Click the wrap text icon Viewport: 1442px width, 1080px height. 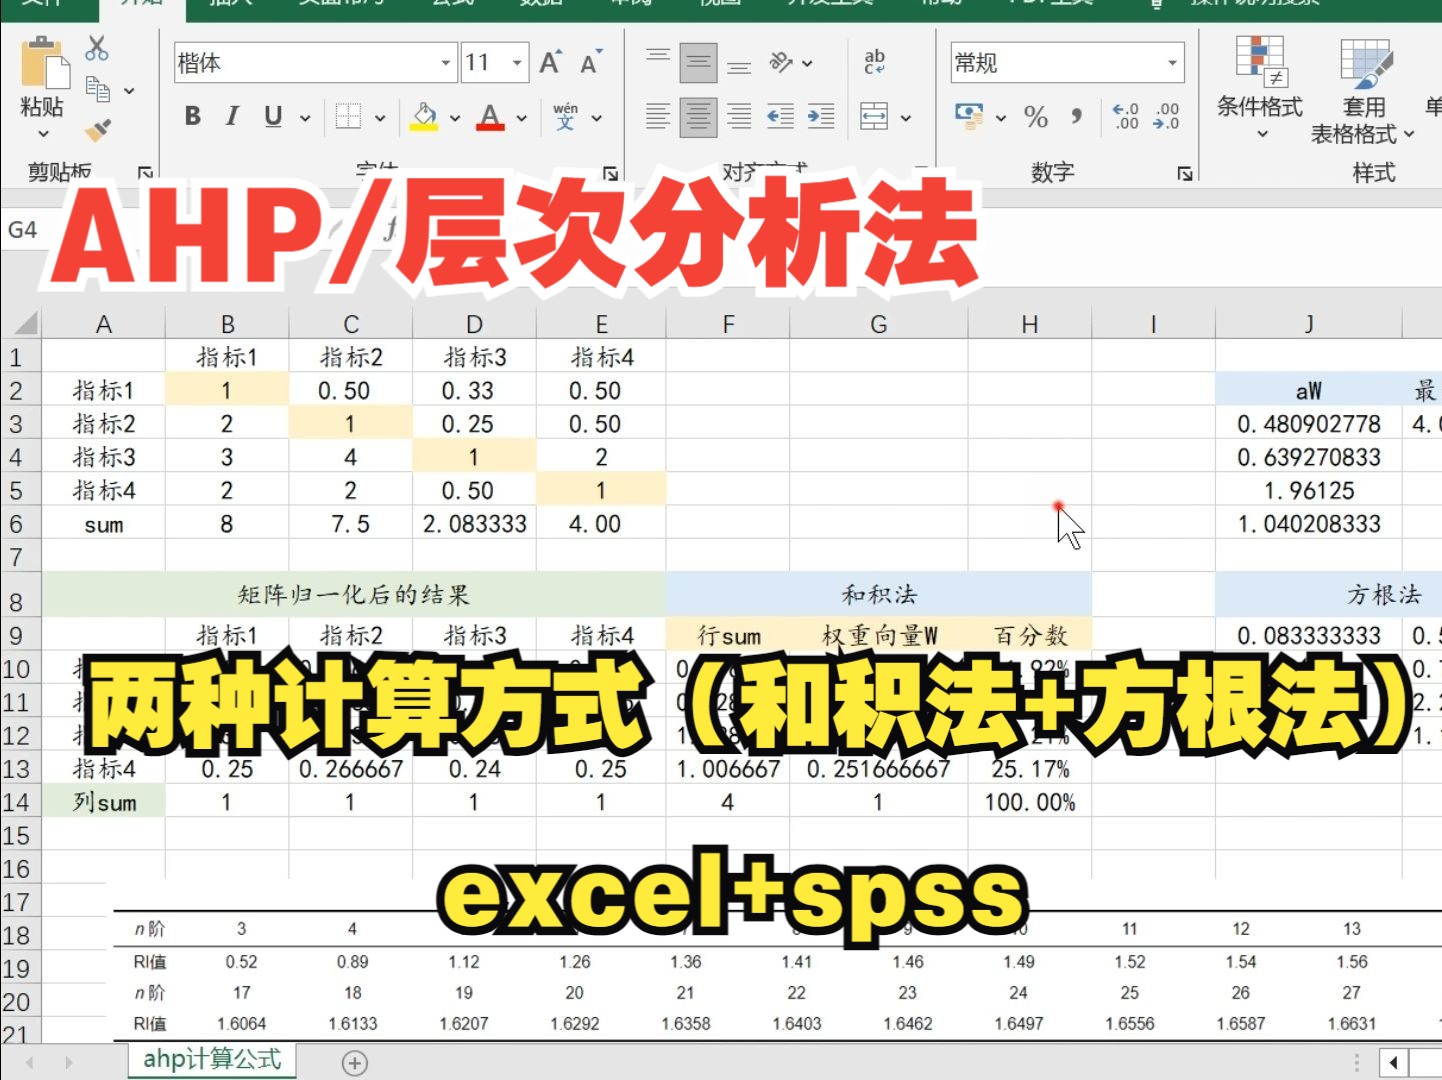point(875,62)
